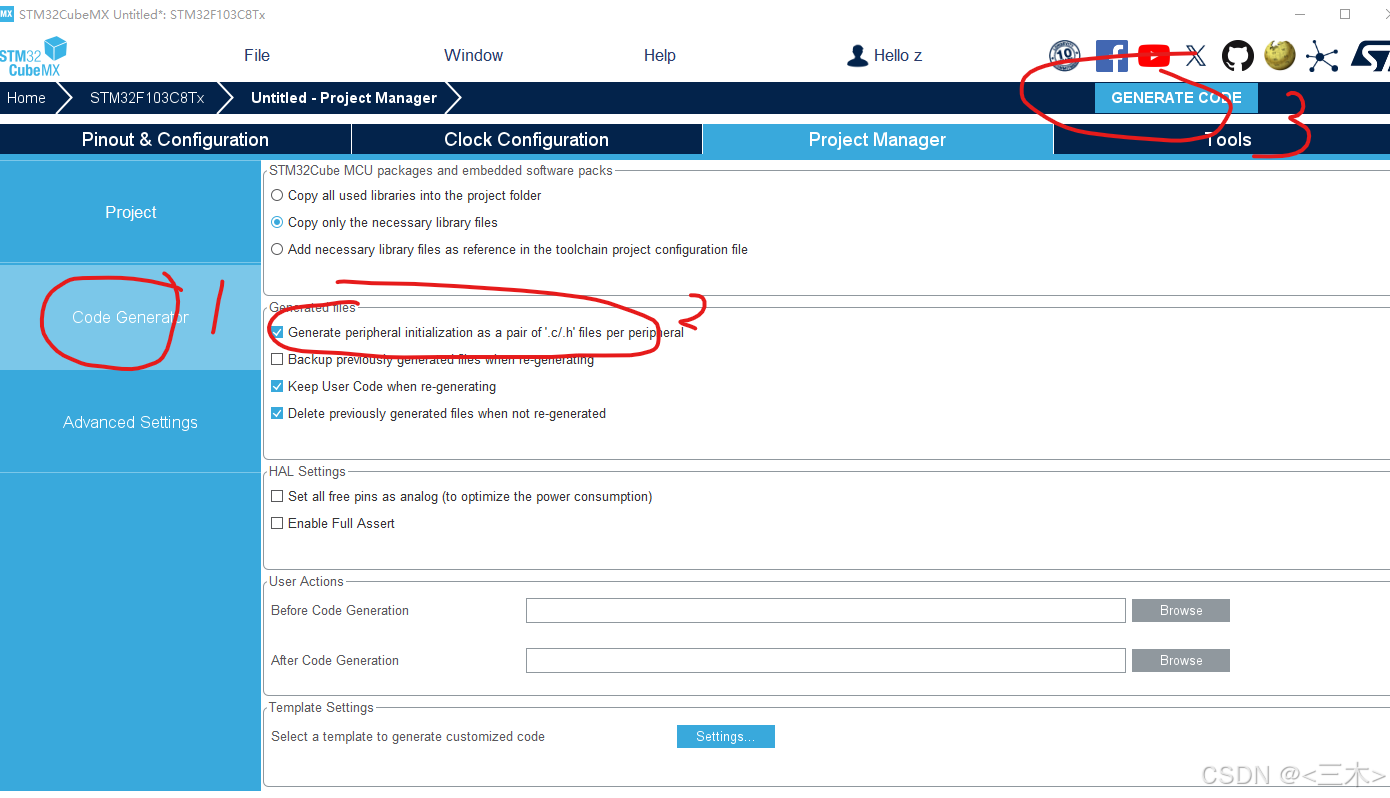Click the 'HAL Settings' group label
The height and width of the screenshot is (798, 1390).
(x=307, y=471)
